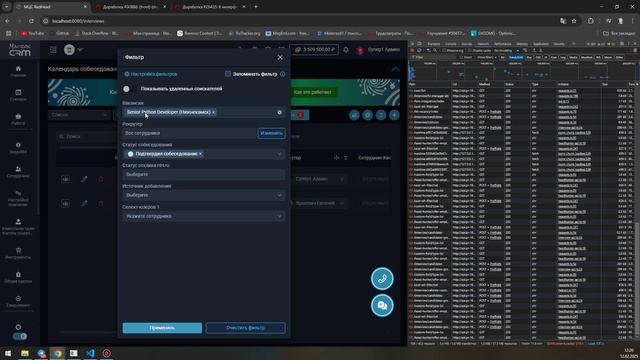
Task: Tick the Запомнить фильтр checkbox
Action: pos(228,74)
